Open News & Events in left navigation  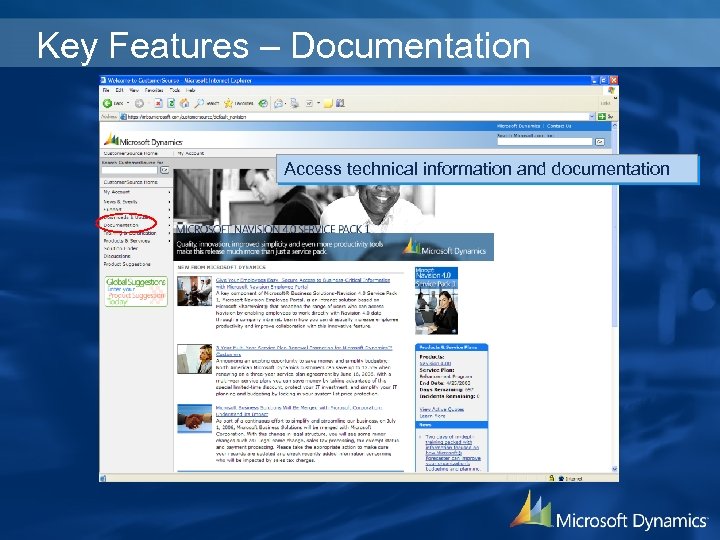pos(120,202)
